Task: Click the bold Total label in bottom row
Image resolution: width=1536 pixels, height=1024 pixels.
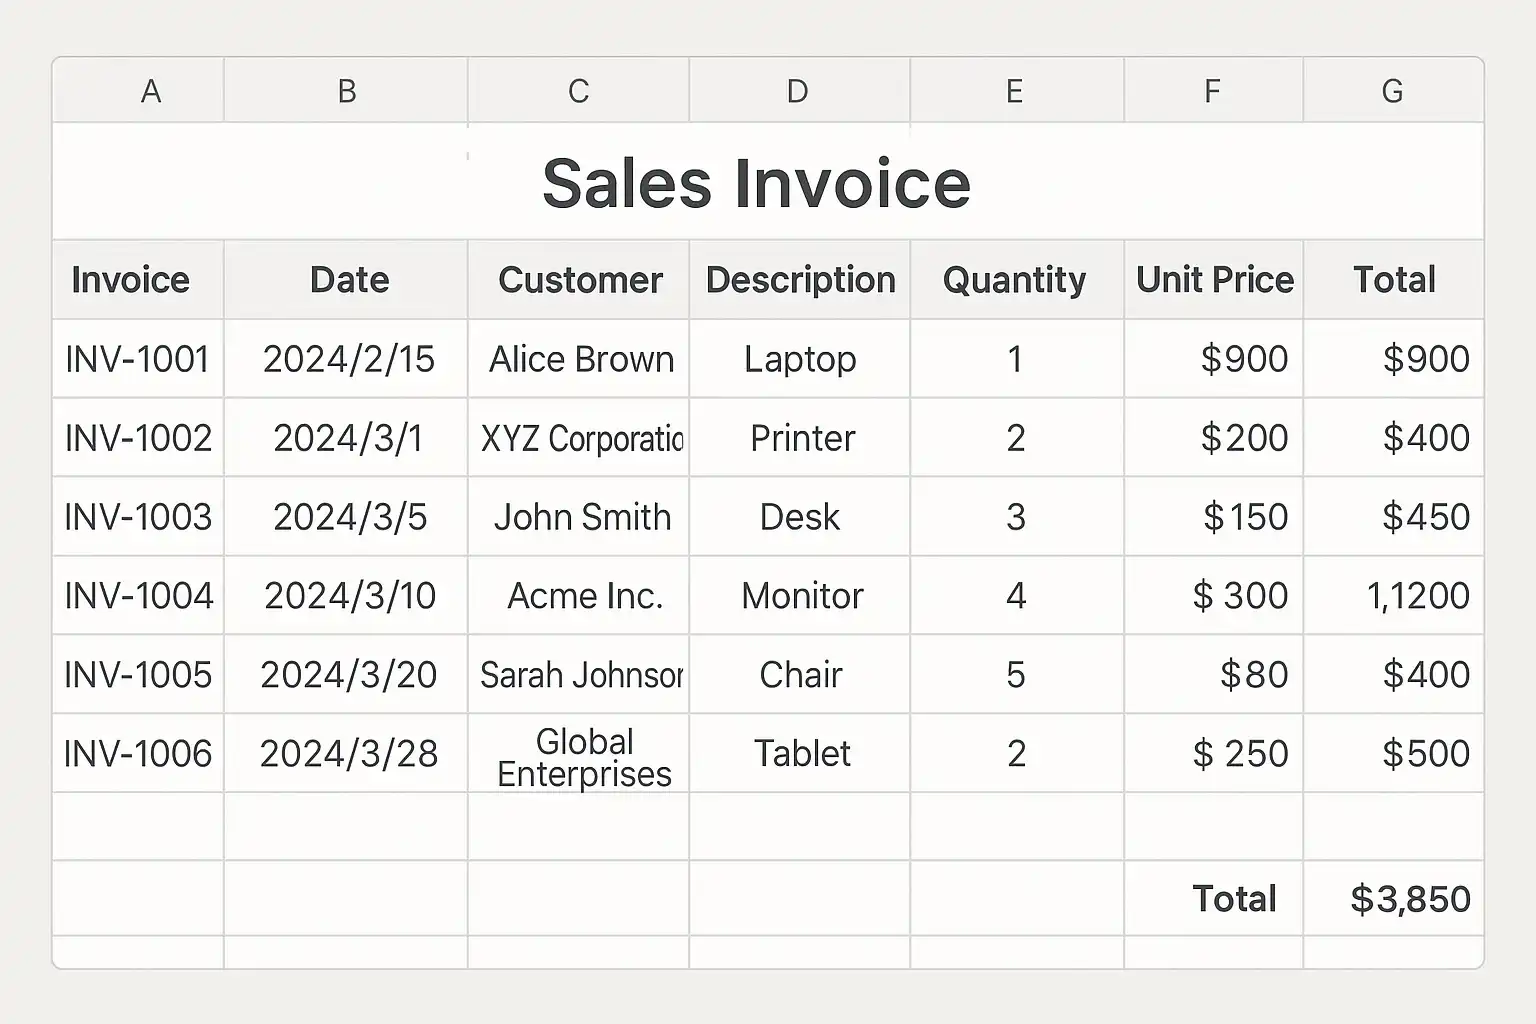Action: (1234, 899)
